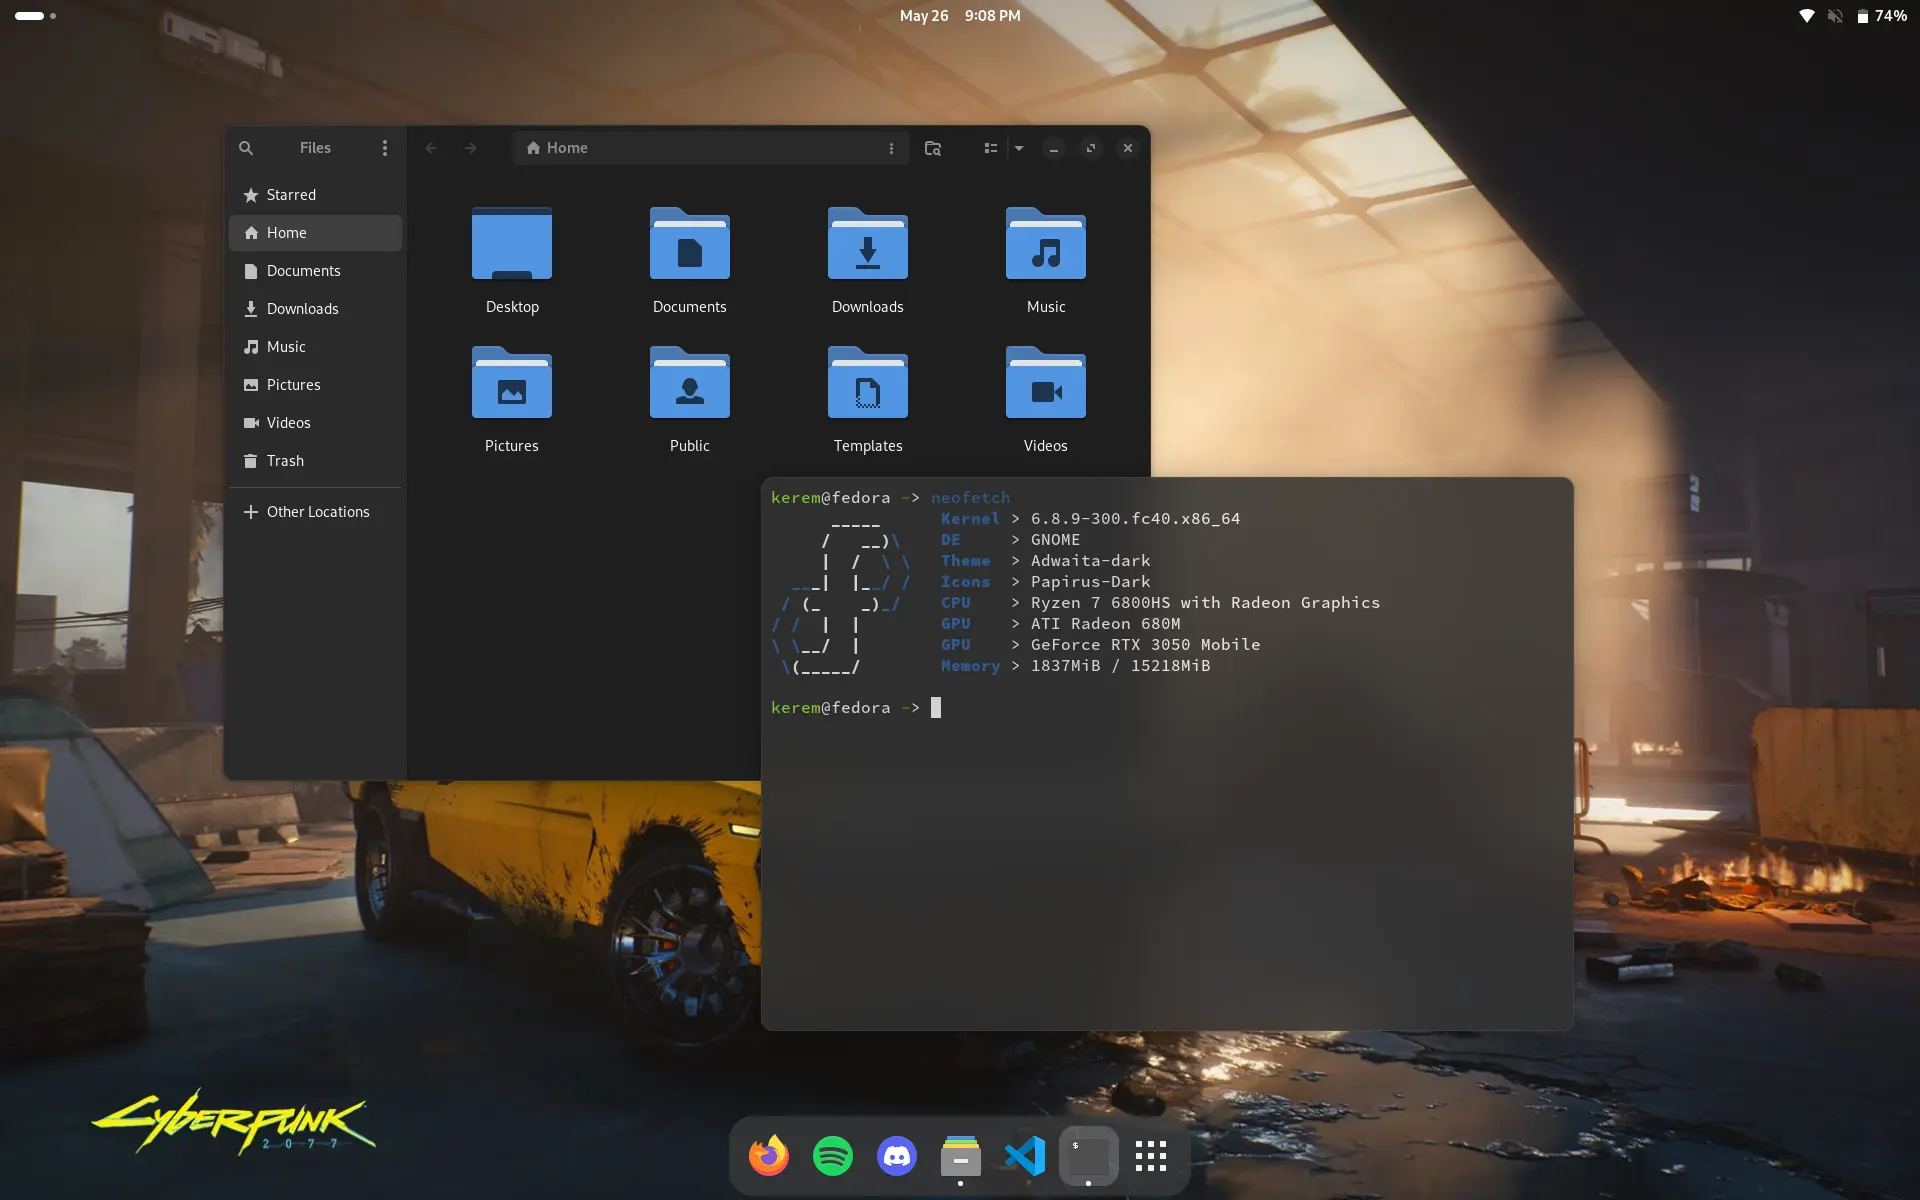Select Starred in the sidebar
The image size is (1920, 1200).
click(315, 195)
